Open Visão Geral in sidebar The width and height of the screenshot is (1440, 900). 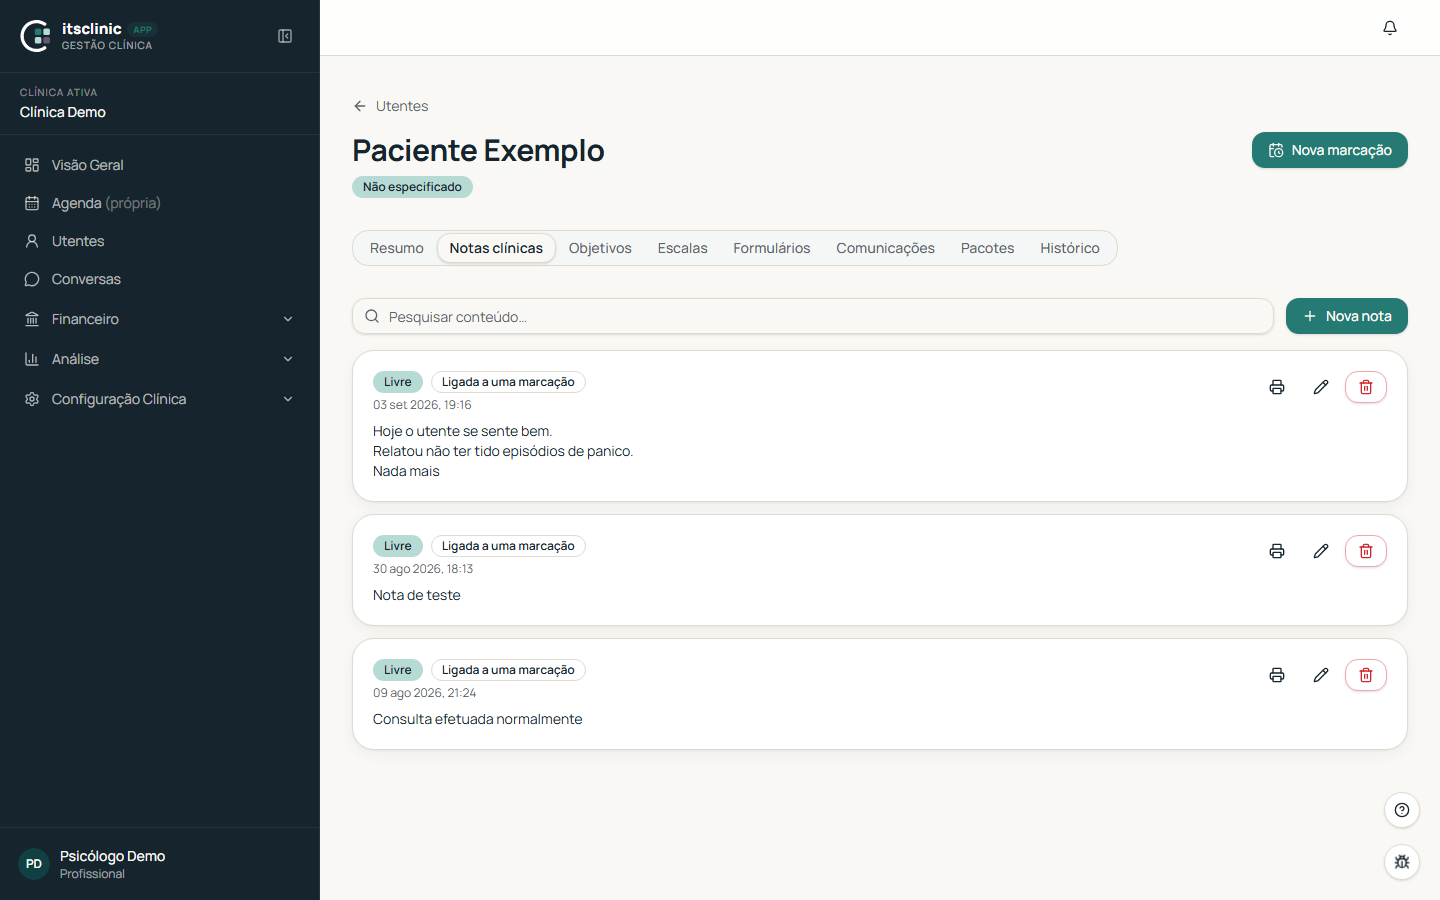tap(160, 165)
